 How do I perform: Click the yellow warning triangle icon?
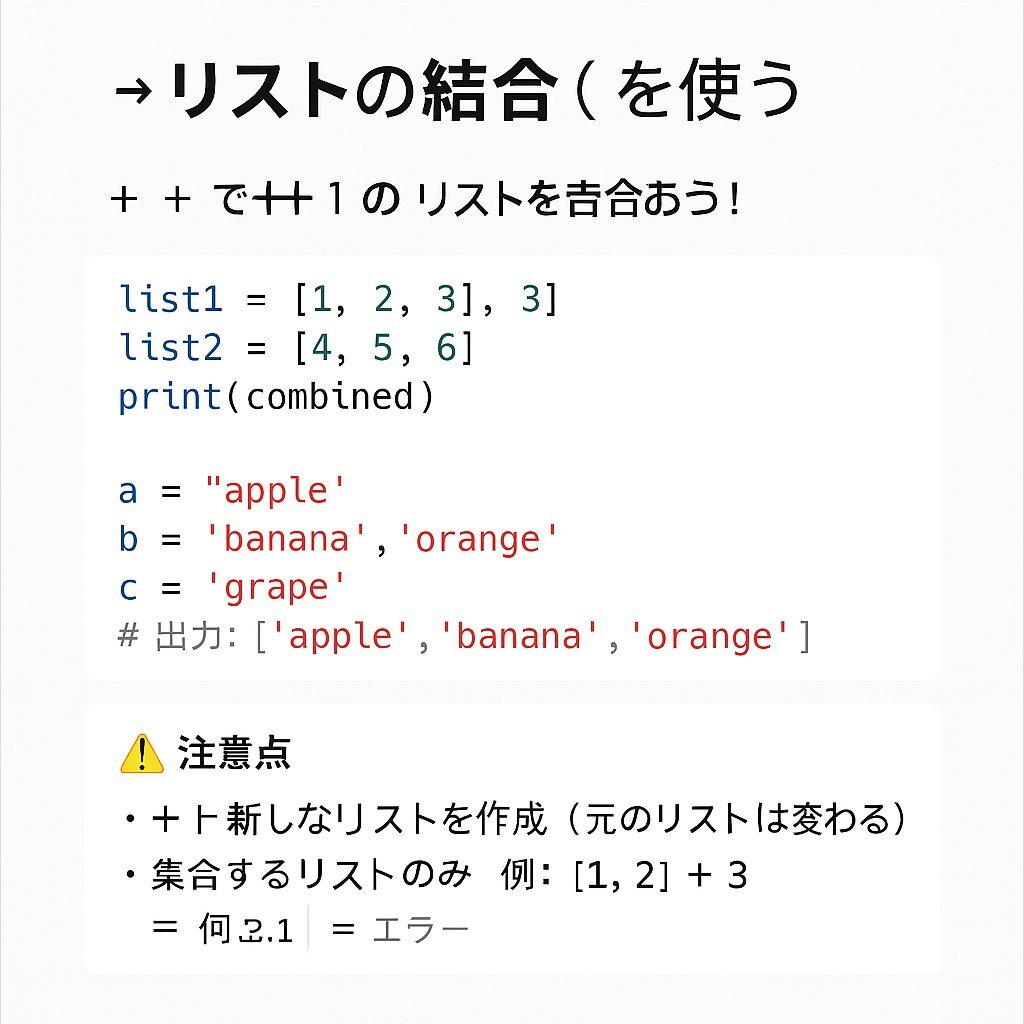(x=141, y=753)
